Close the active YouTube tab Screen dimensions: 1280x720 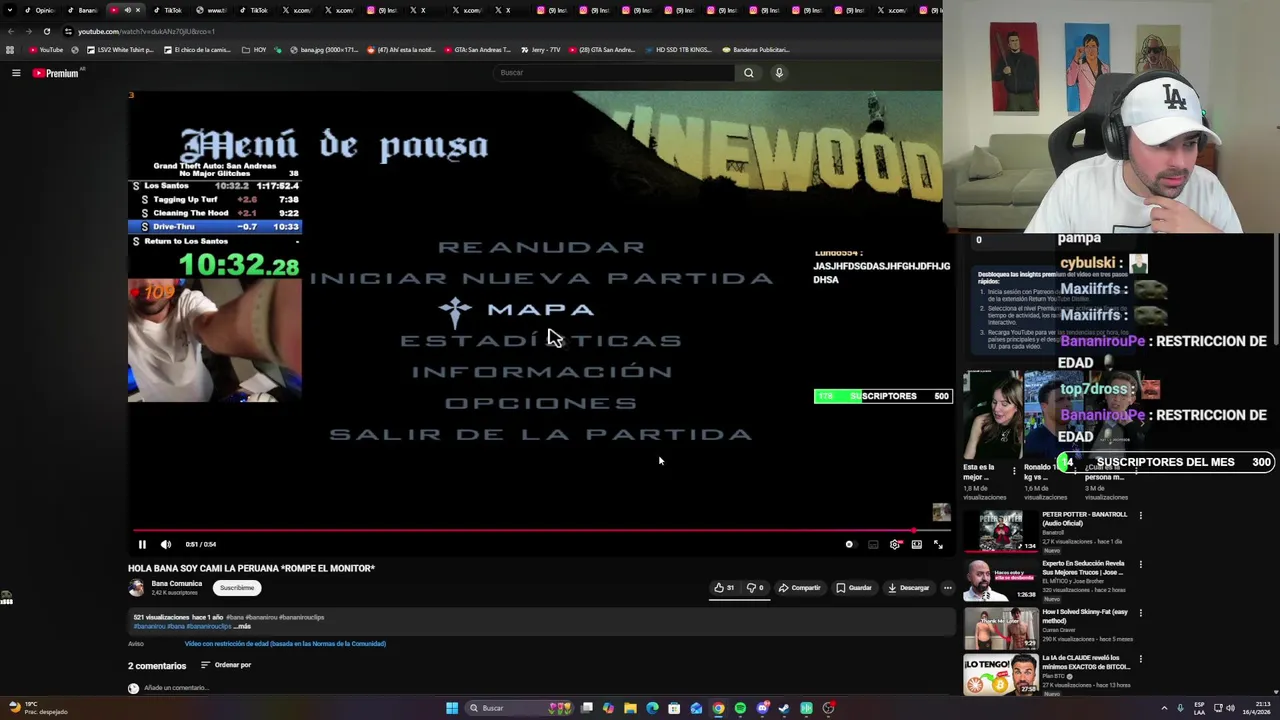pos(138,10)
